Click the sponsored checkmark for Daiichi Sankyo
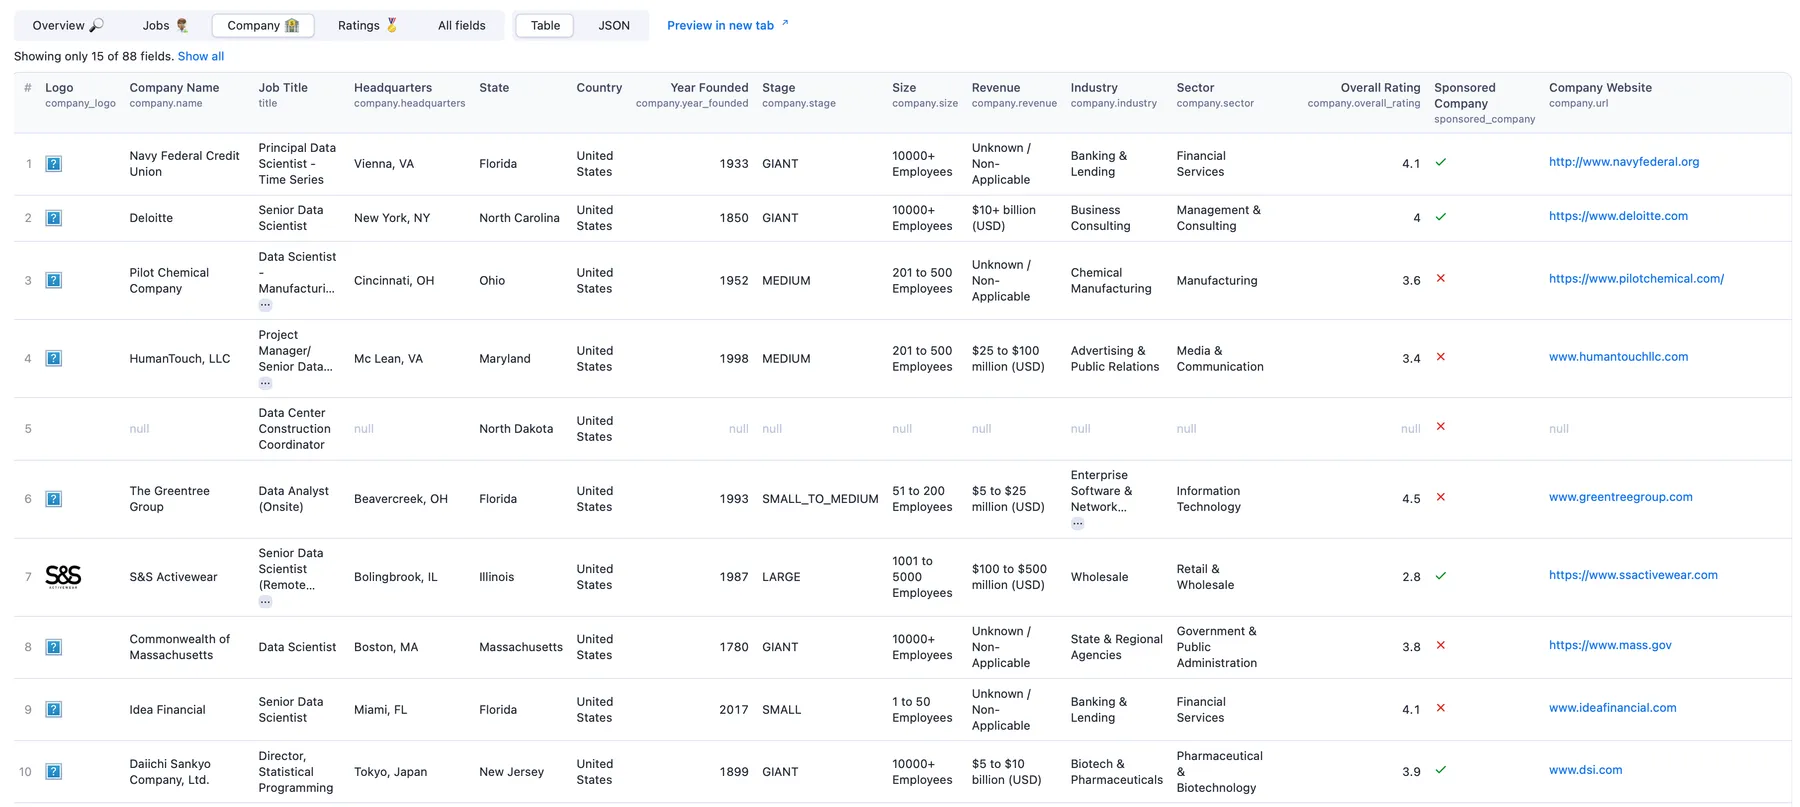Viewport: 1800px width, 807px height. click(x=1441, y=770)
